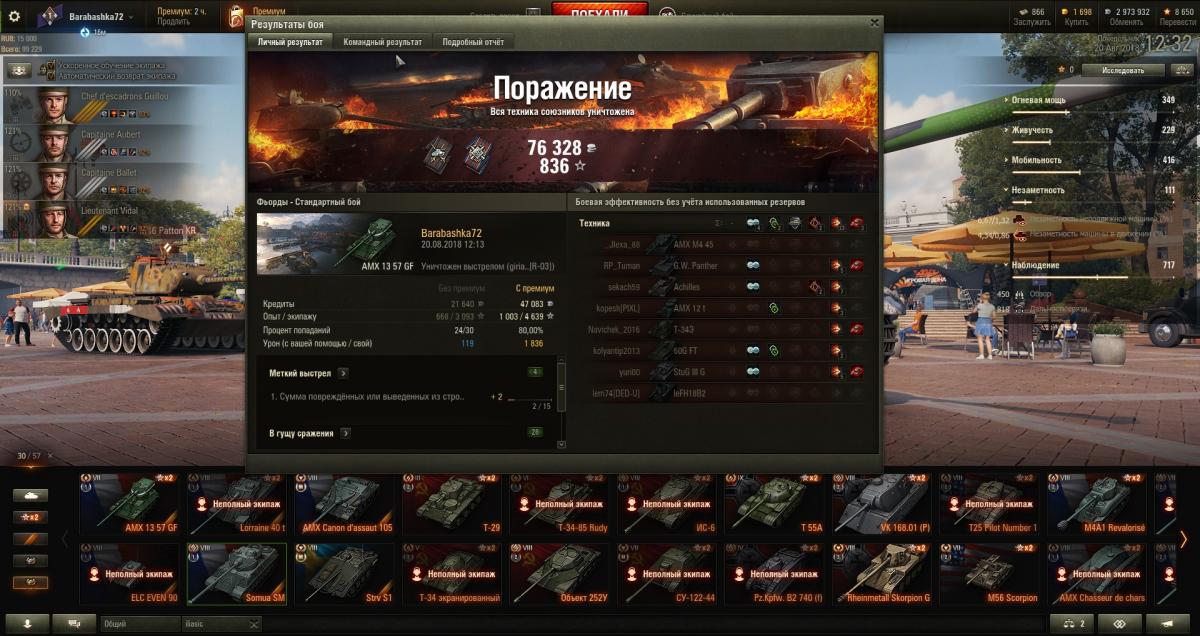Toggle the orange stripe carousel filter
This screenshot has width=1200, height=636.
click(x=30, y=539)
